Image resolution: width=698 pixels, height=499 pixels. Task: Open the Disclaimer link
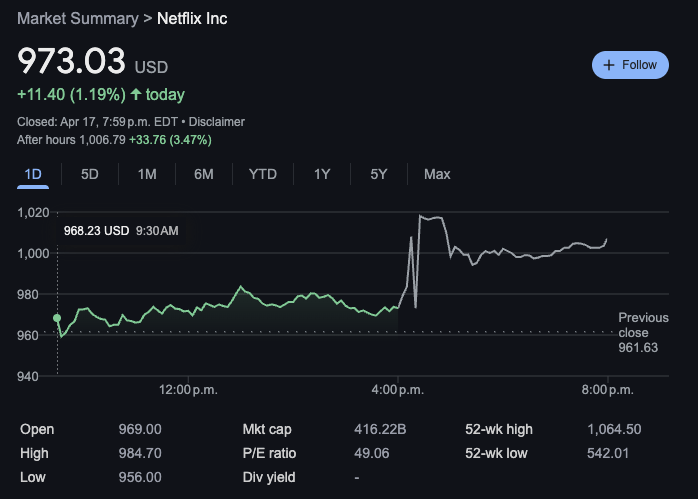tap(217, 122)
